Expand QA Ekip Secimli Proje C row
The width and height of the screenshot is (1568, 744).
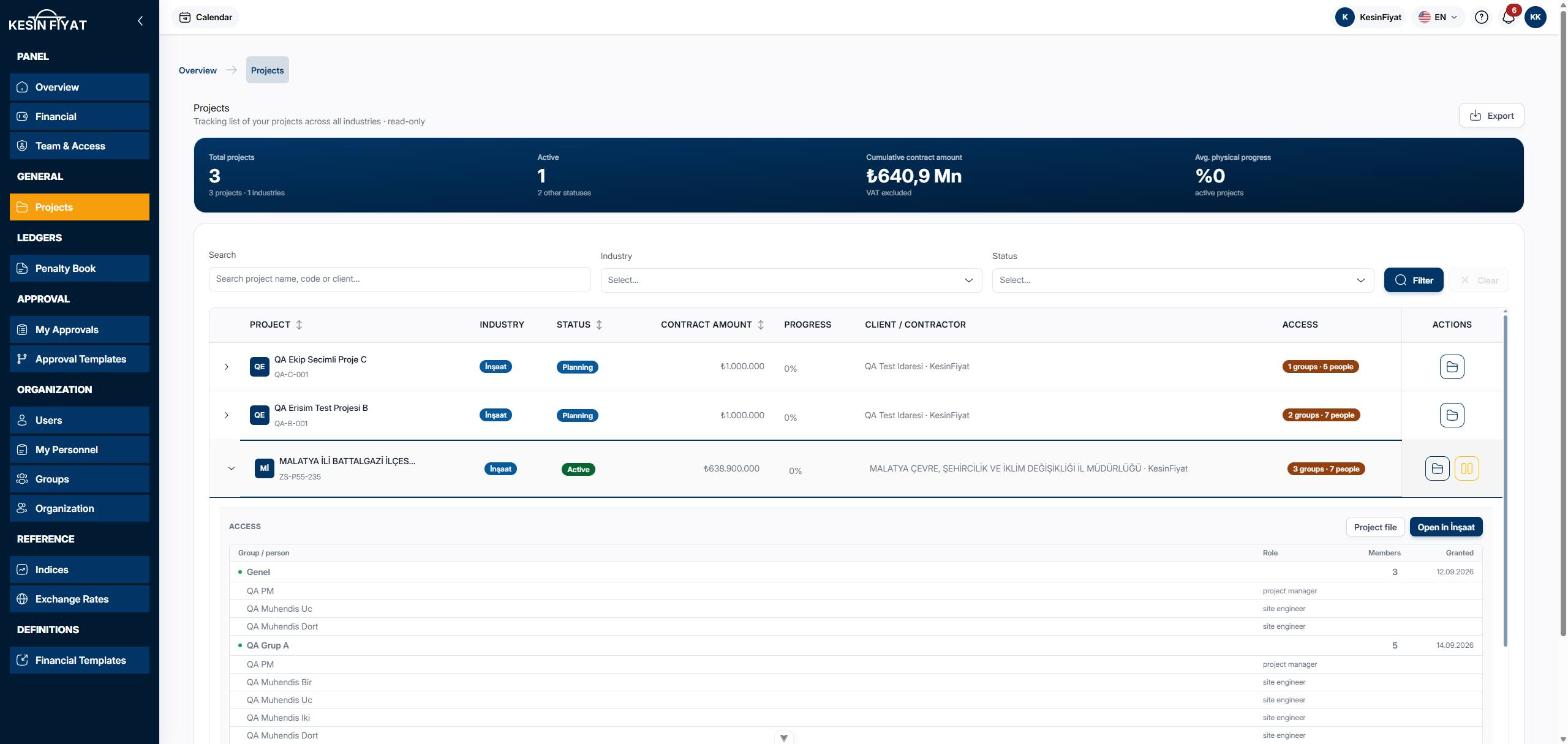click(x=226, y=367)
